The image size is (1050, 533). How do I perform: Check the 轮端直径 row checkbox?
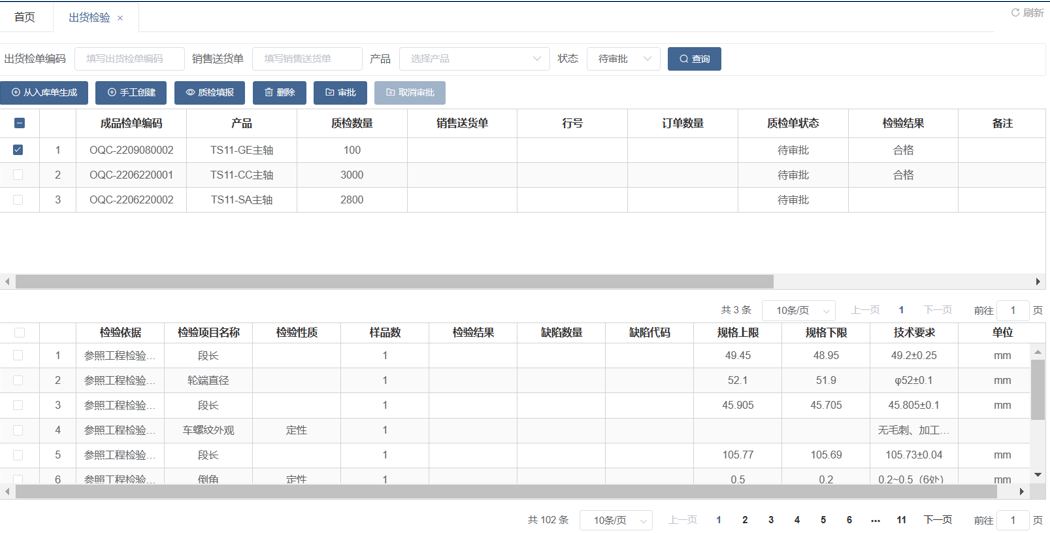coord(18,380)
